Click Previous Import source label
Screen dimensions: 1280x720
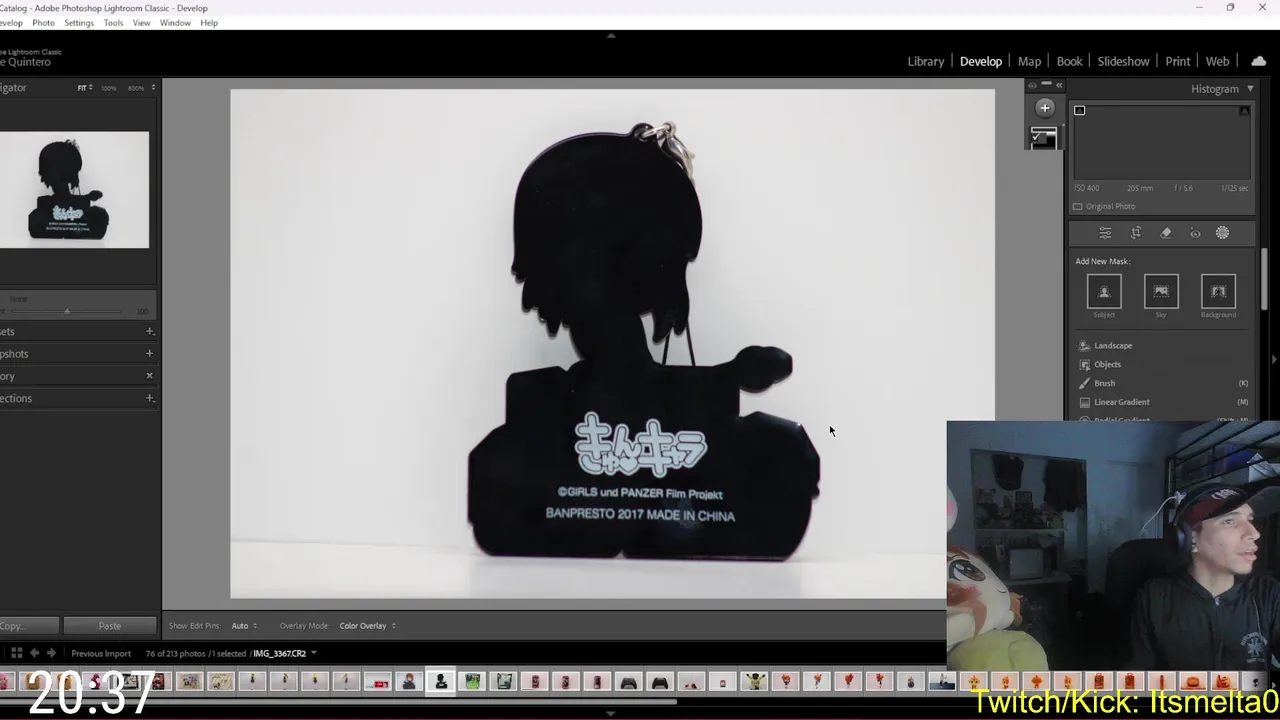(100, 653)
